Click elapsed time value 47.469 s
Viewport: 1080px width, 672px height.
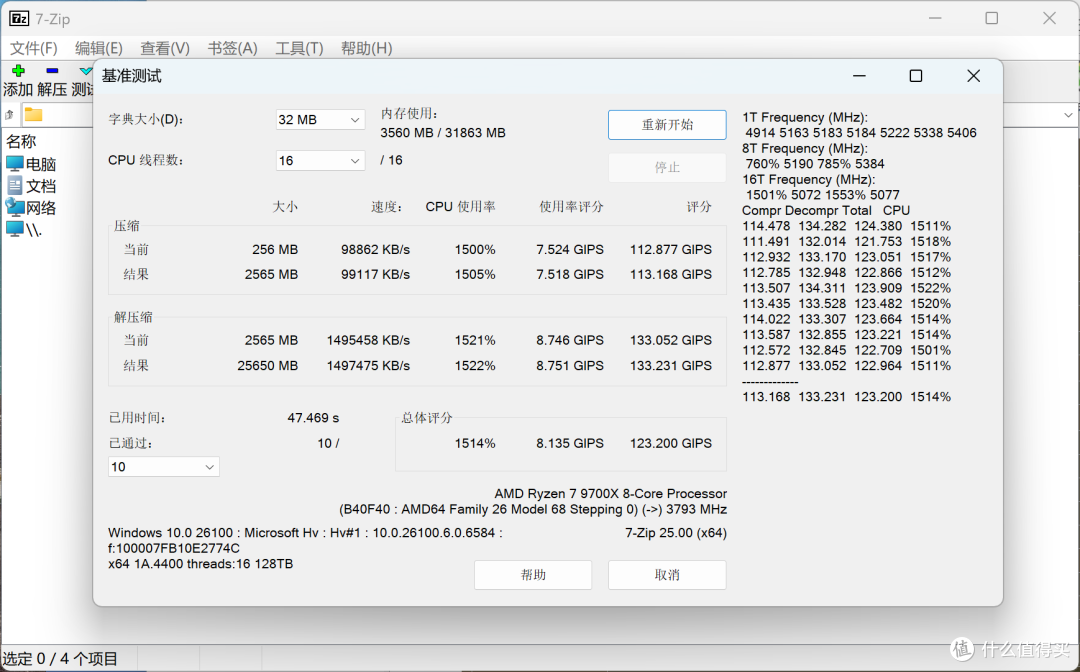[313, 418]
